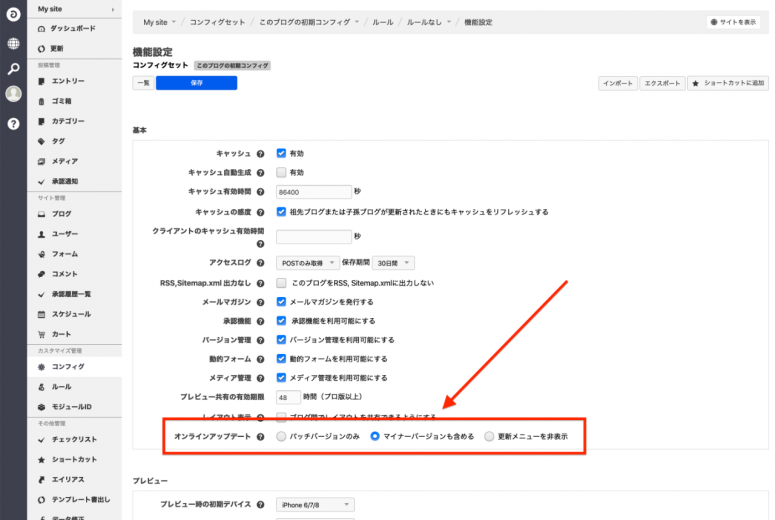Open the 30日間 retention period dropdown

[x=393, y=263]
